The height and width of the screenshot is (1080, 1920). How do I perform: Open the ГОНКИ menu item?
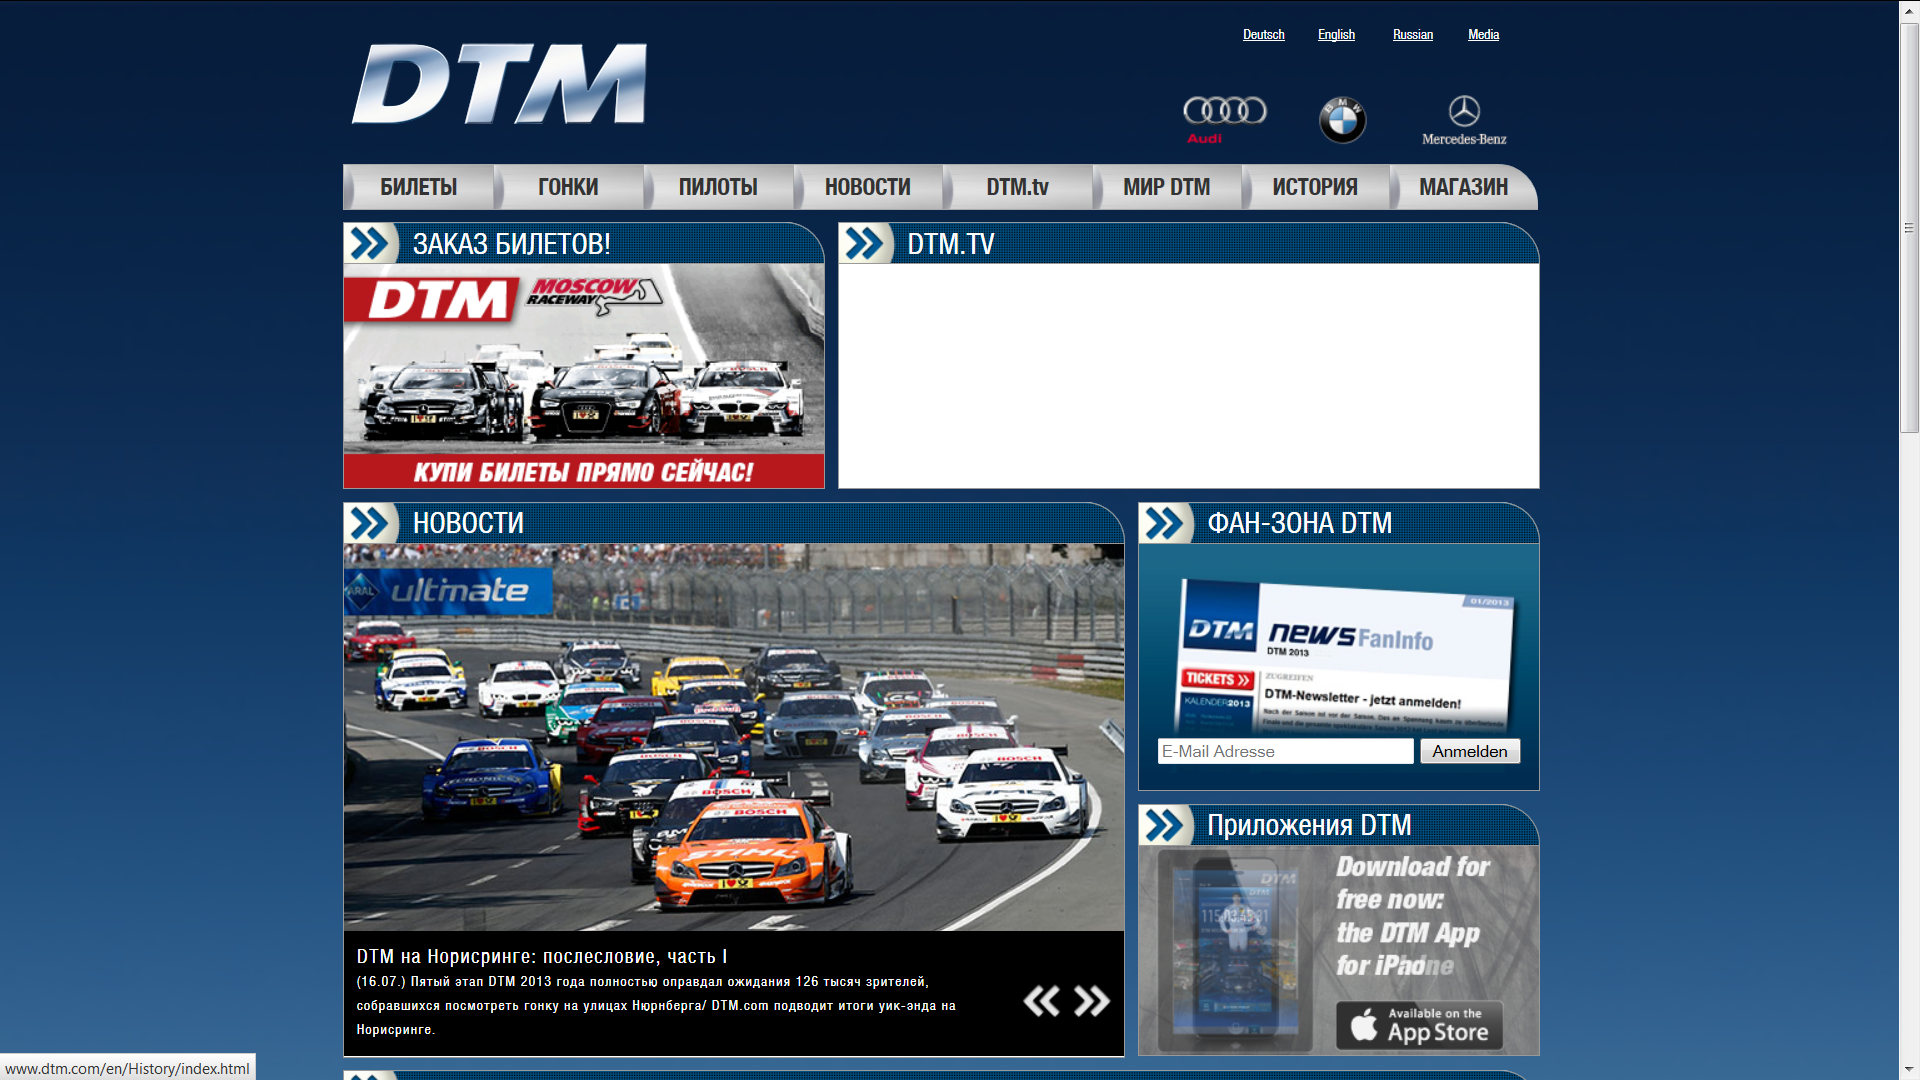[x=568, y=187]
